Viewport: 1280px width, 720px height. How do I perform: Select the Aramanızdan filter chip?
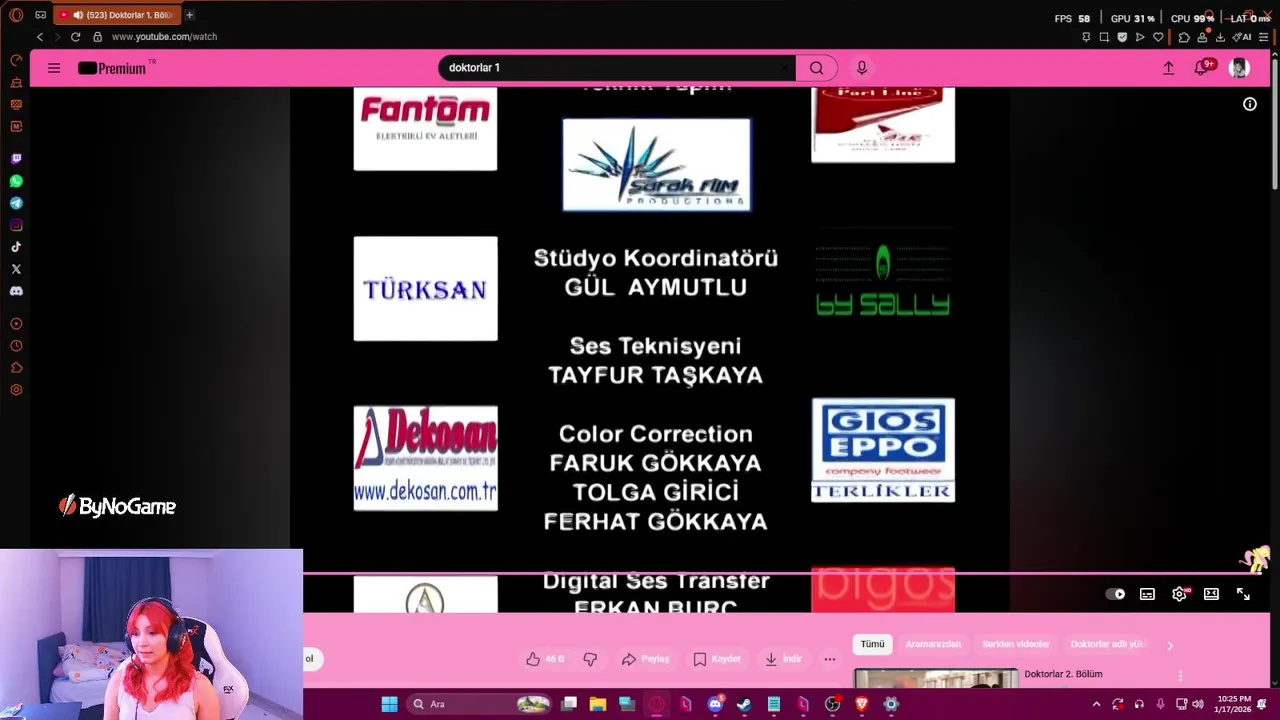[933, 644]
